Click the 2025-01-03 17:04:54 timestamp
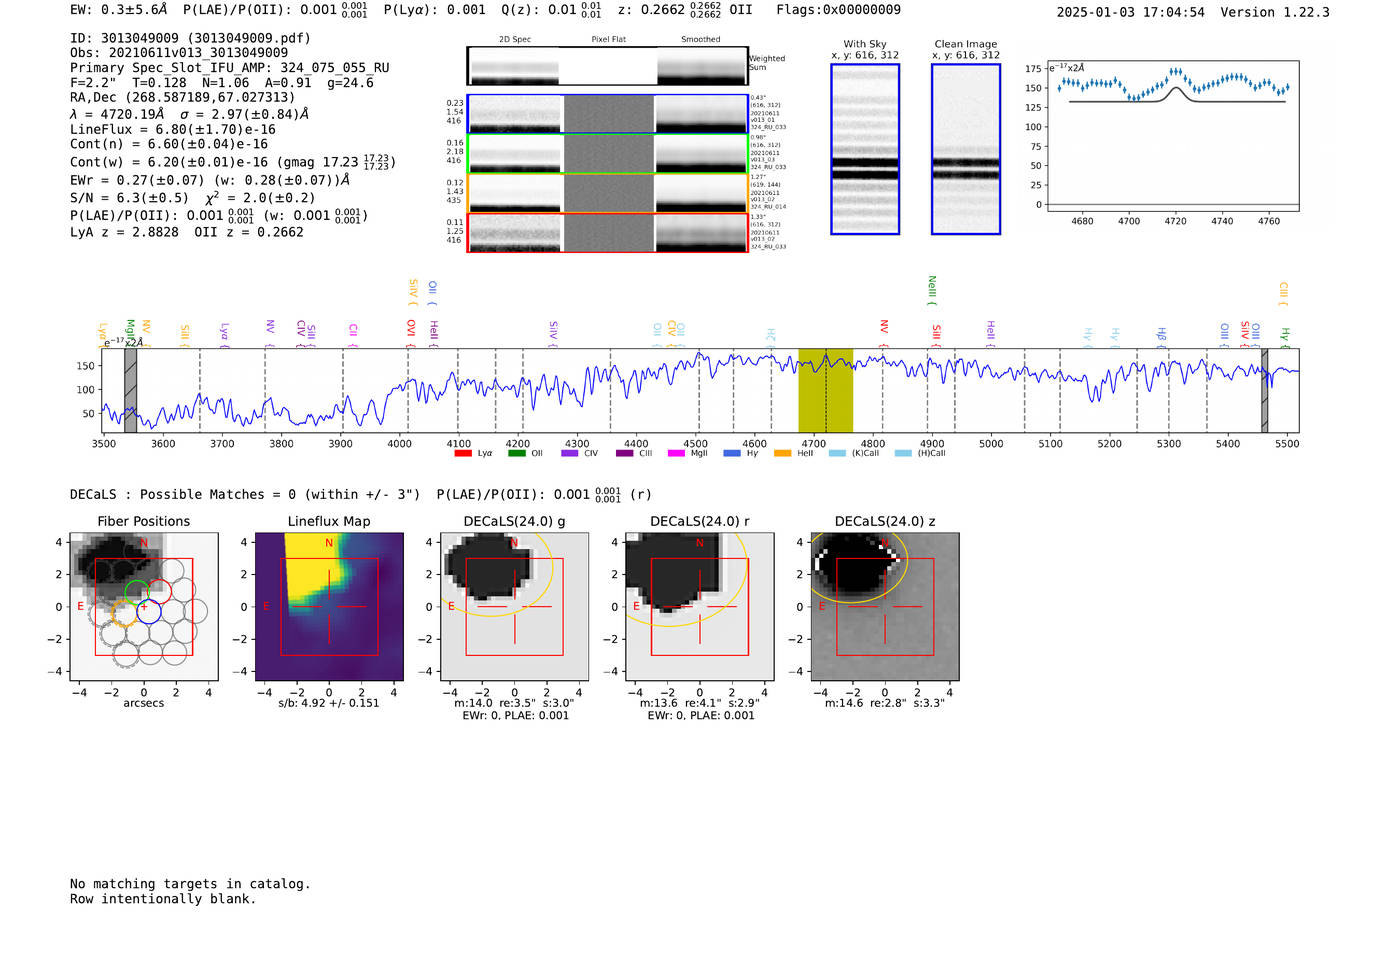This screenshot has height=953, width=1400. pos(1131,13)
